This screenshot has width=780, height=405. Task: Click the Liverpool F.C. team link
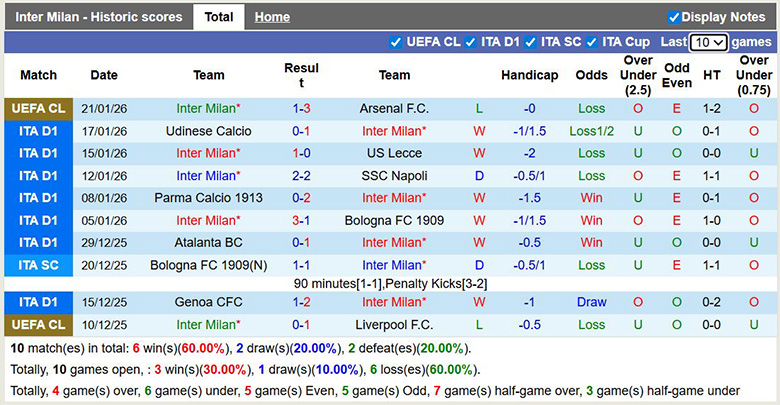pyautogui.click(x=394, y=325)
